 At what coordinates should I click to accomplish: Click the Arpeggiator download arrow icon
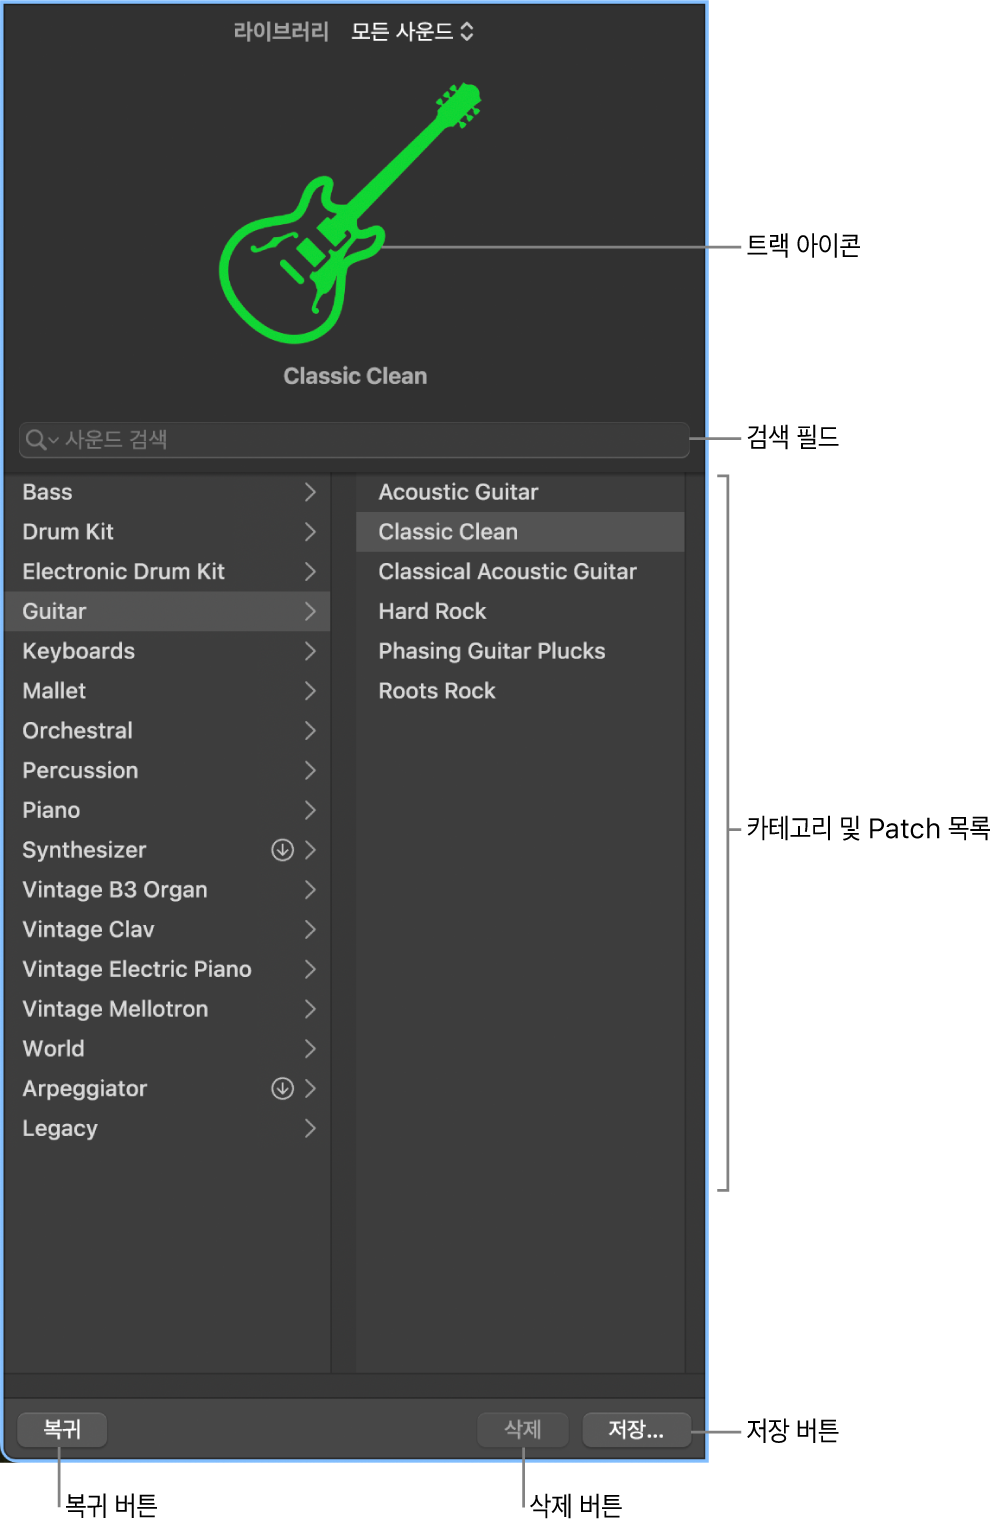283,1088
